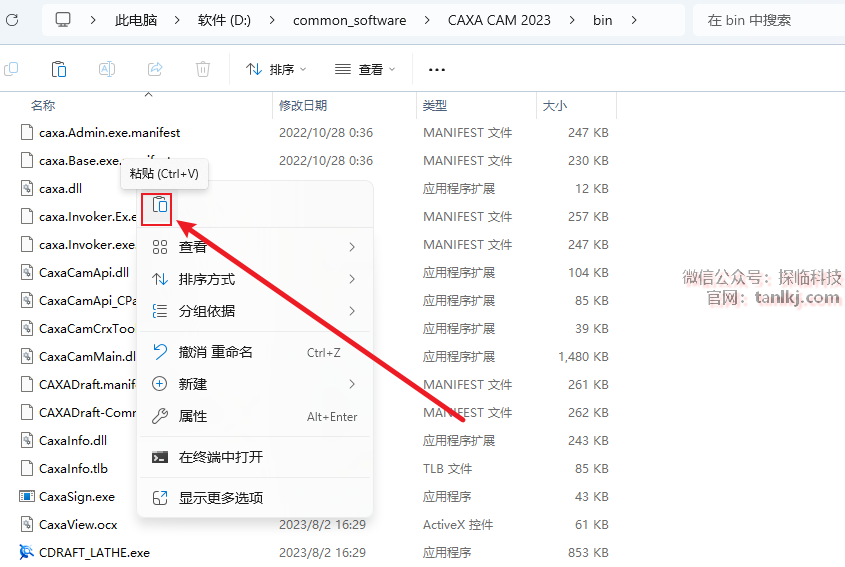Choose 属性 in the context menu
The image size is (845, 567).
coord(255,416)
